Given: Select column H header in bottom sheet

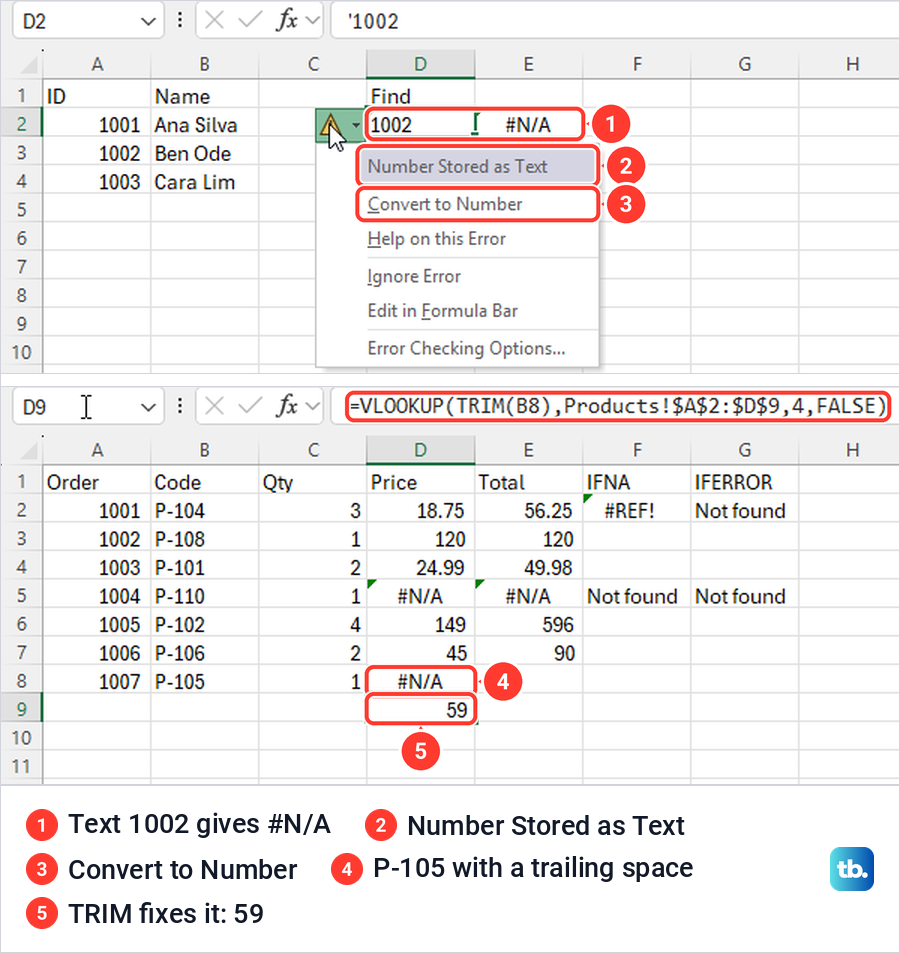Looking at the screenshot, I should 852,450.
